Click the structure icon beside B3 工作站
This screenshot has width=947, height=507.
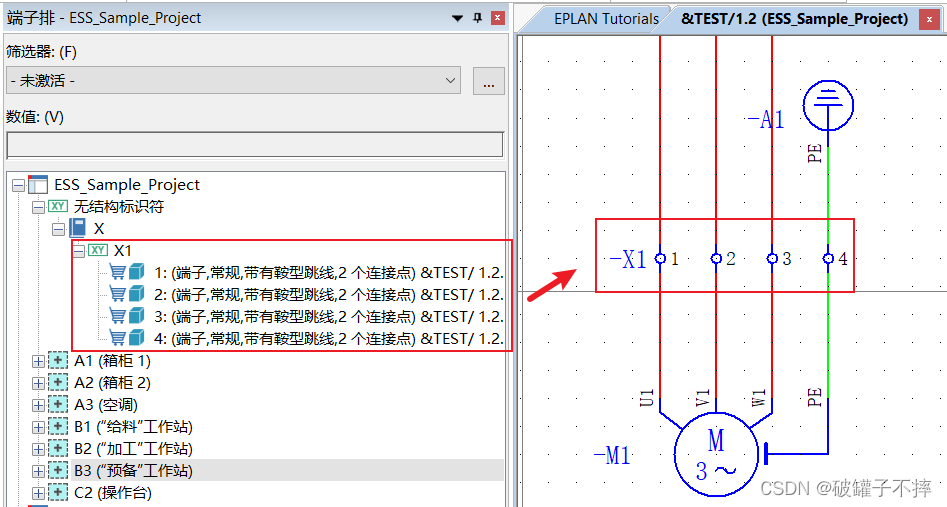58,470
